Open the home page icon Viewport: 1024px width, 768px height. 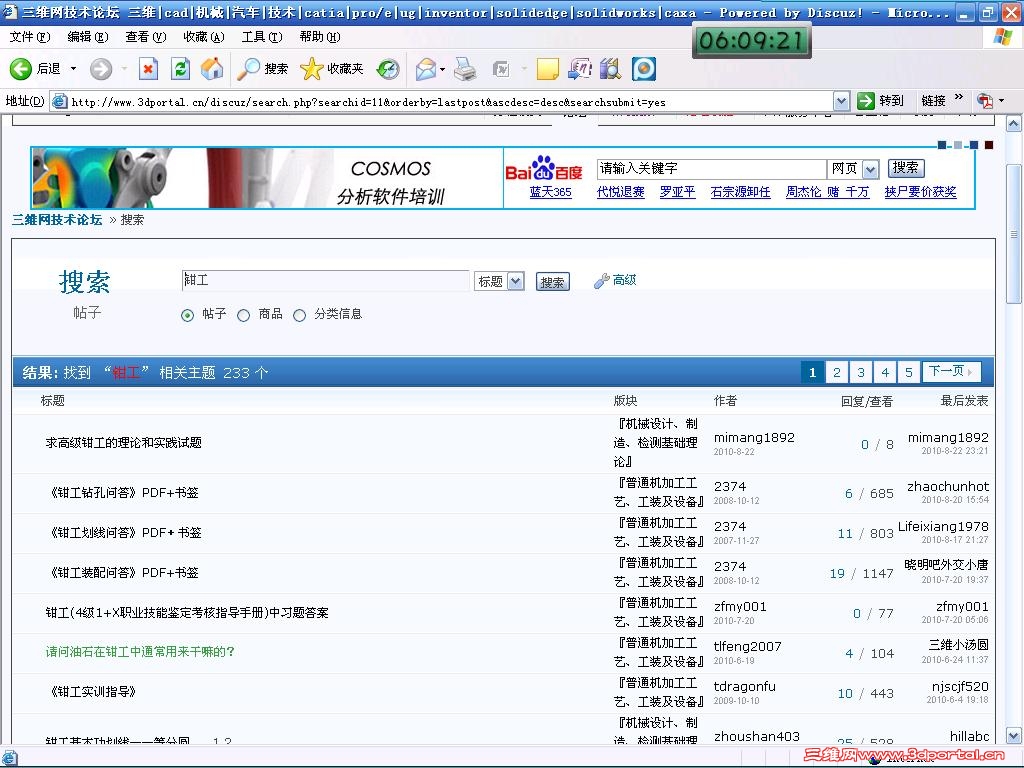(x=212, y=69)
